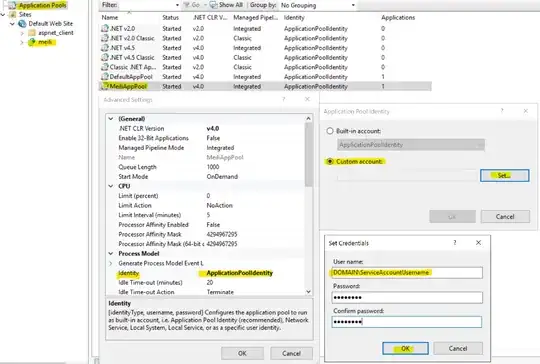Open the aspnet_client folder icon

[x=32, y=33]
